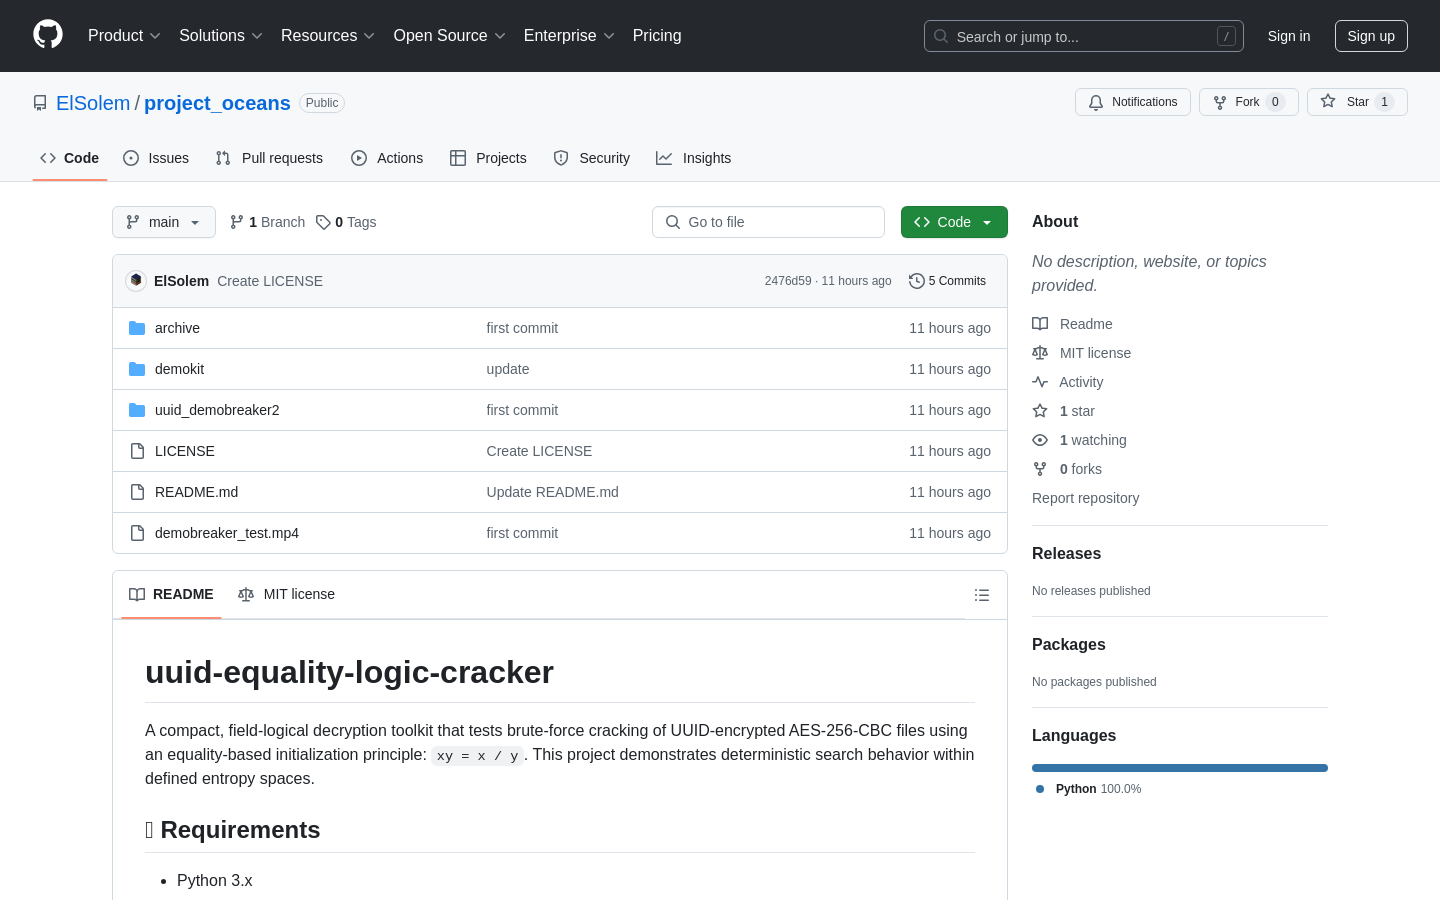Click the commits history clock icon
The image size is (1440, 900).
coord(916,281)
